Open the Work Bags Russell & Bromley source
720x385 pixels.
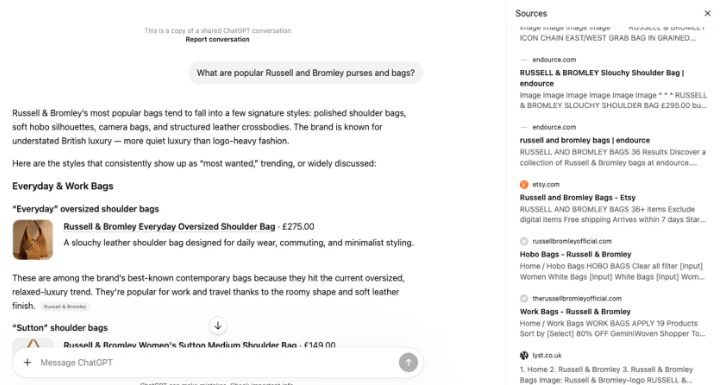575,311
